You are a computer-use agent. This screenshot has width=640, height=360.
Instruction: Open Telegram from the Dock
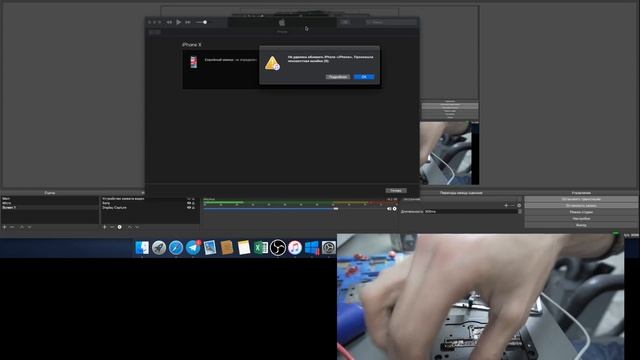[x=193, y=248]
